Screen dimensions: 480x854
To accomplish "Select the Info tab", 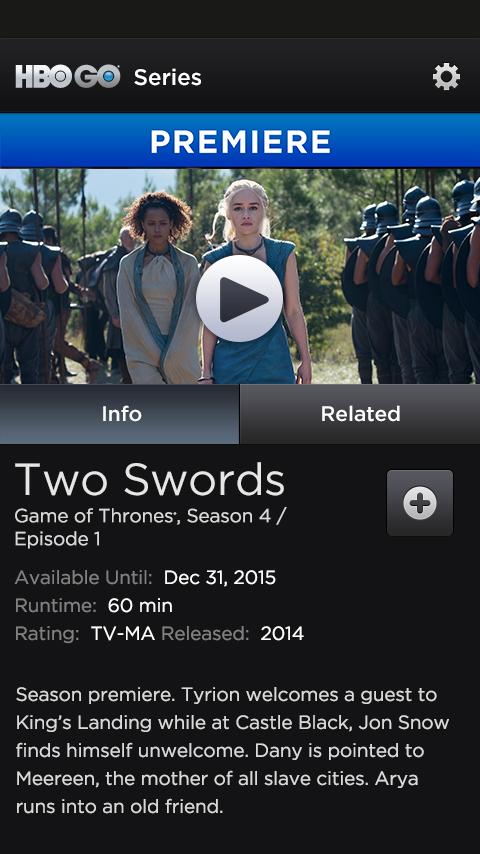I will (x=119, y=414).
